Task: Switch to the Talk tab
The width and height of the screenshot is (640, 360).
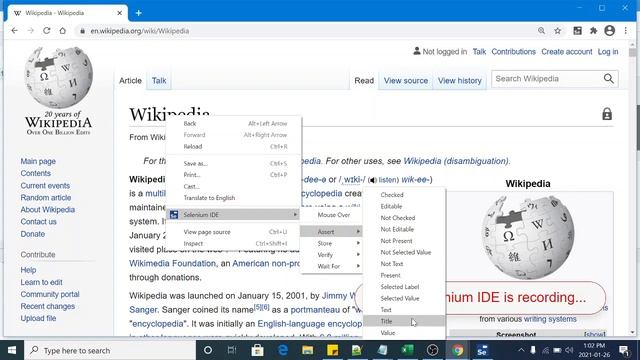Action: pyautogui.click(x=159, y=80)
